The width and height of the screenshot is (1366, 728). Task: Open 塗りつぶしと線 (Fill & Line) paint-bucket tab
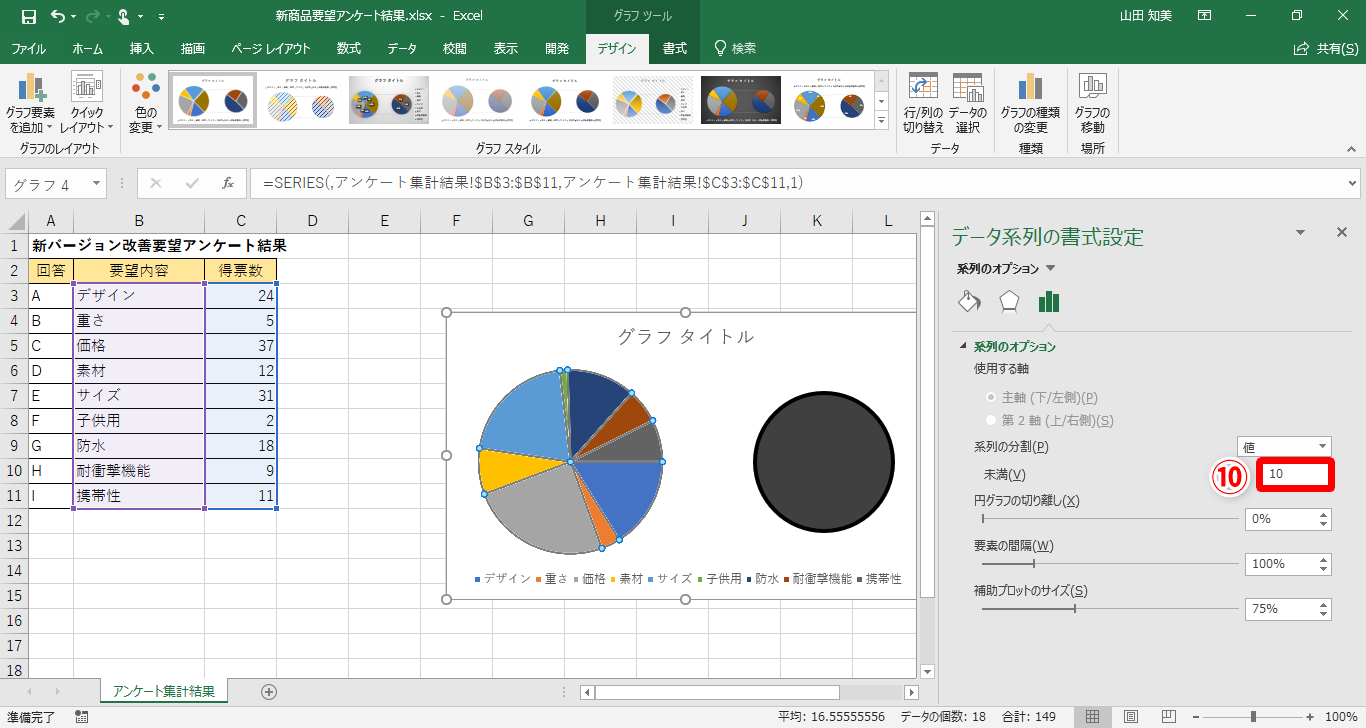tap(969, 302)
